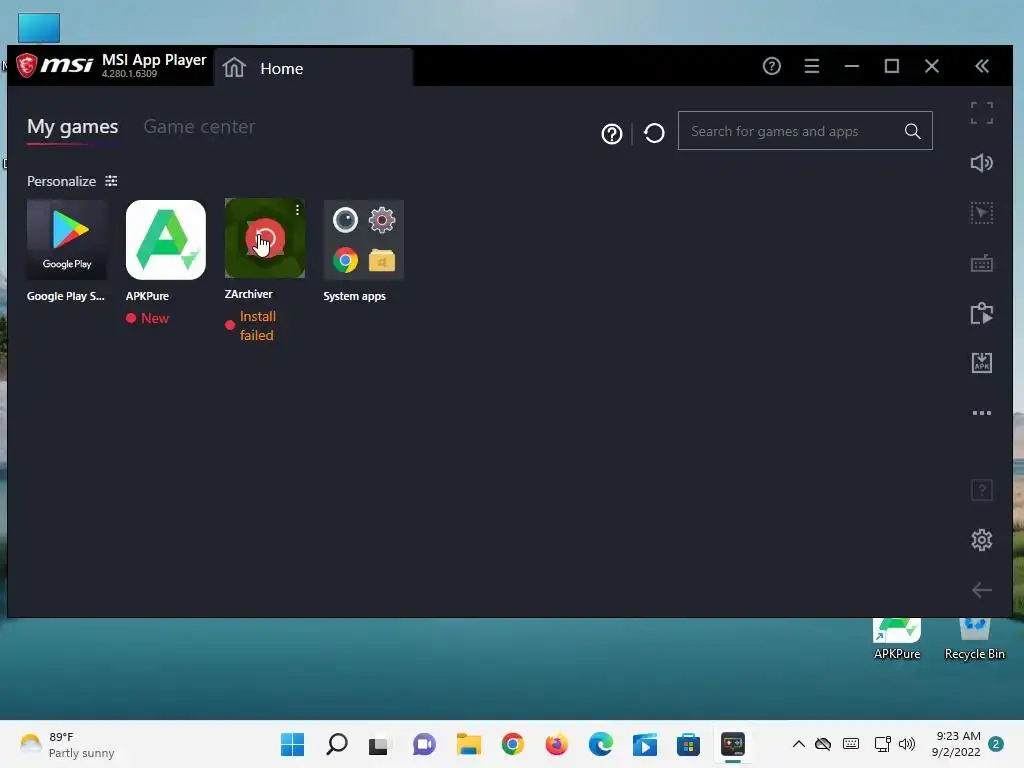Click the Install failed status text
Image resolution: width=1024 pixels, height=768 pixels.
click(x=257, y=325)
